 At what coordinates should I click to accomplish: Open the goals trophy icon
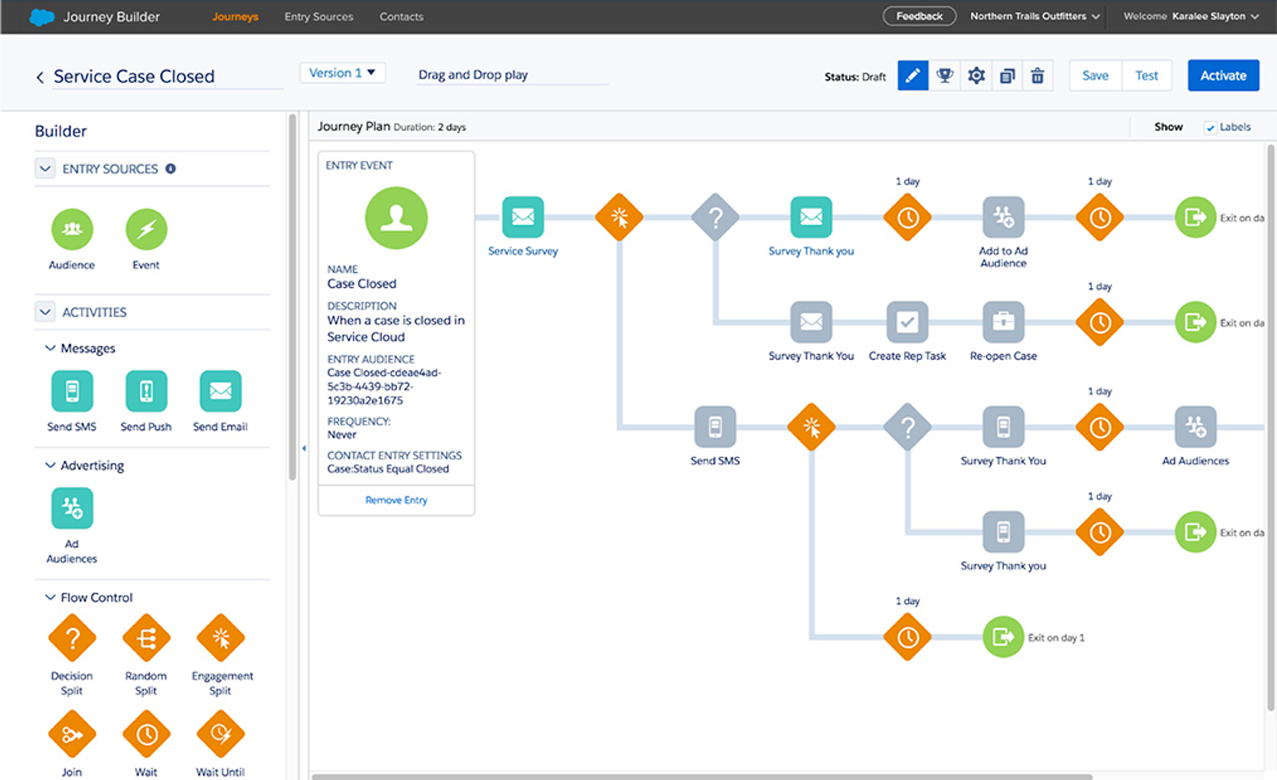944,76
